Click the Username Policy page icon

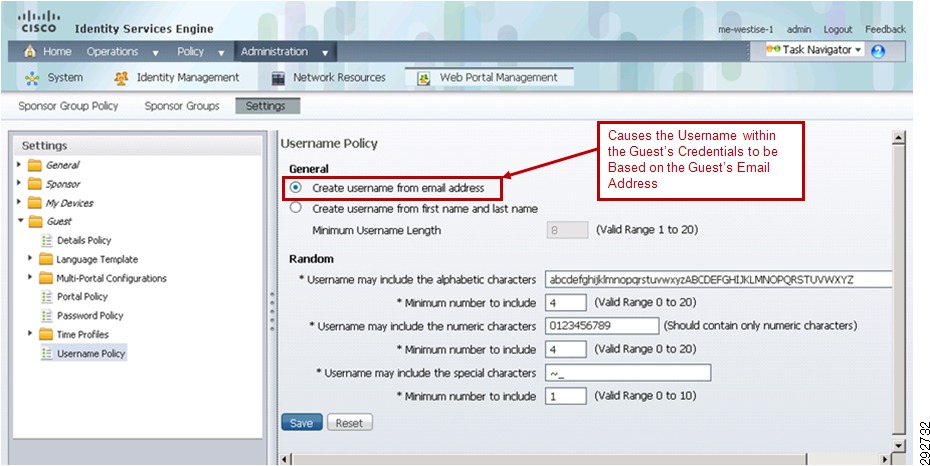coord(46,353)
